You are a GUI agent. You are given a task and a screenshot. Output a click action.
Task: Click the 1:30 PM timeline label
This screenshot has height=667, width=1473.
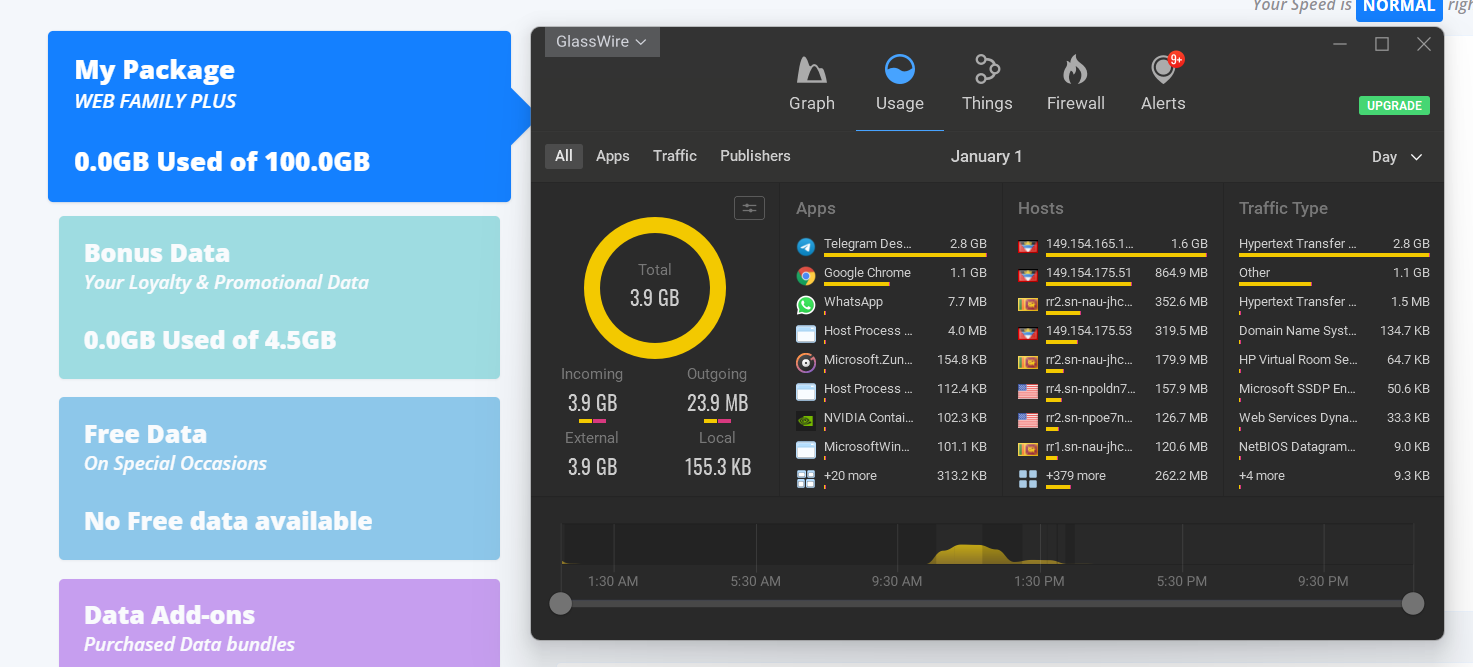tap(1039, 581)
